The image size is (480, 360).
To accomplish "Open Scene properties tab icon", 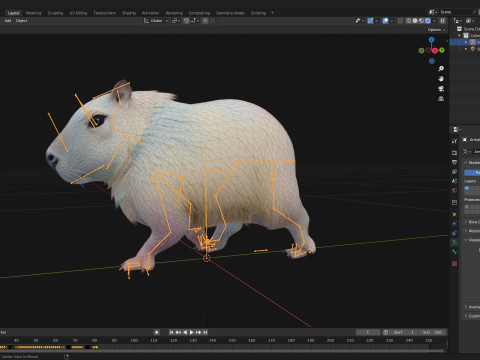I will (454, 181).
